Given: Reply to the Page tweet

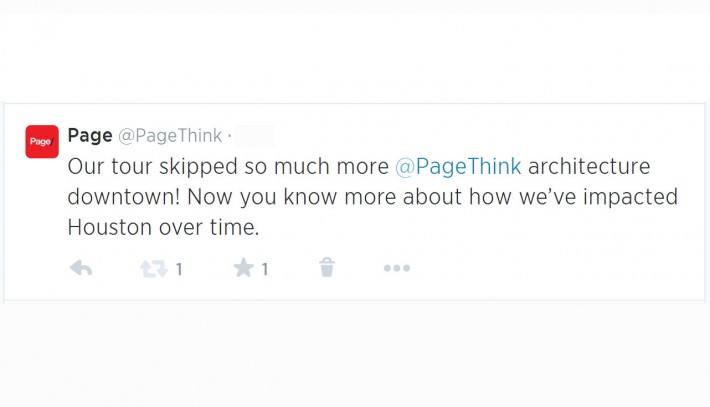Looking at the screenshot, I should (x=81, y=268).
